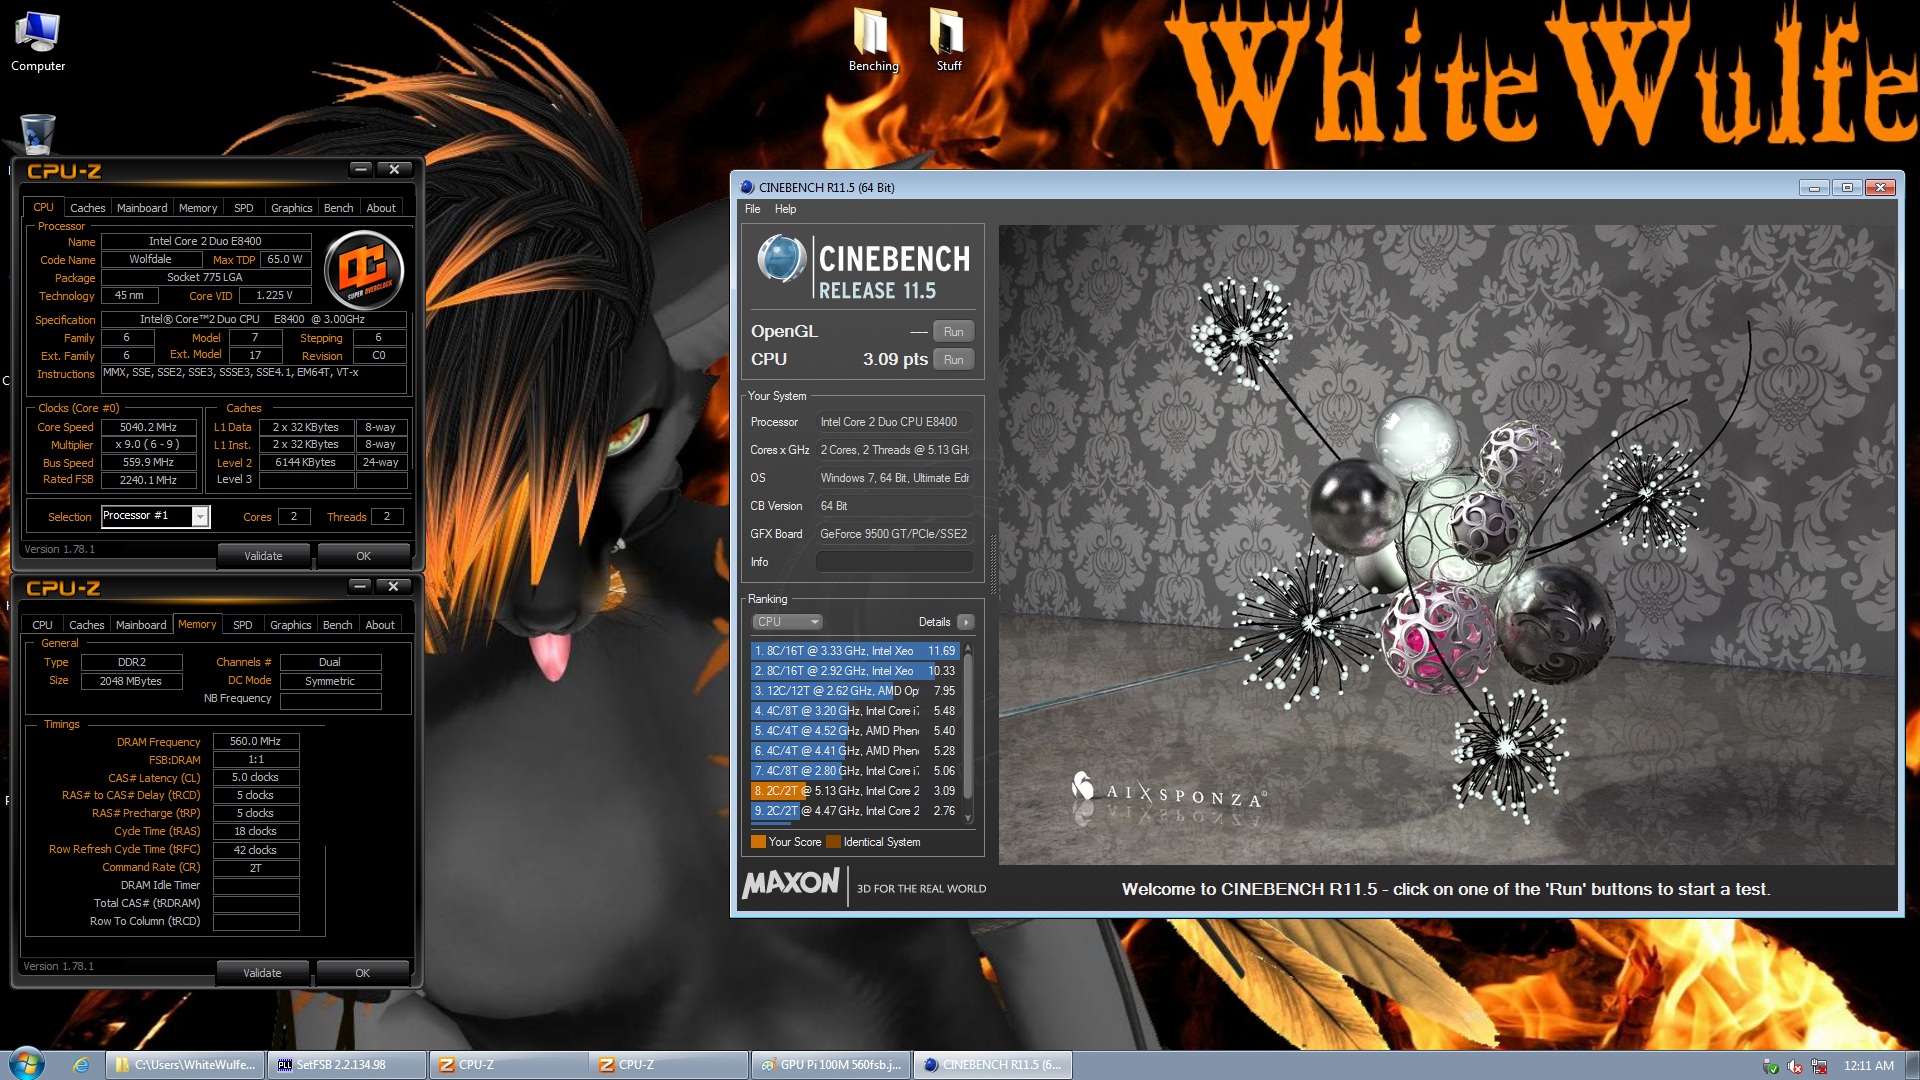Viewport: 1920px width, 1080px height.
Task: Click the Your Score orange legend swatch
Action: pyautogui.click(x=758, y=842)
